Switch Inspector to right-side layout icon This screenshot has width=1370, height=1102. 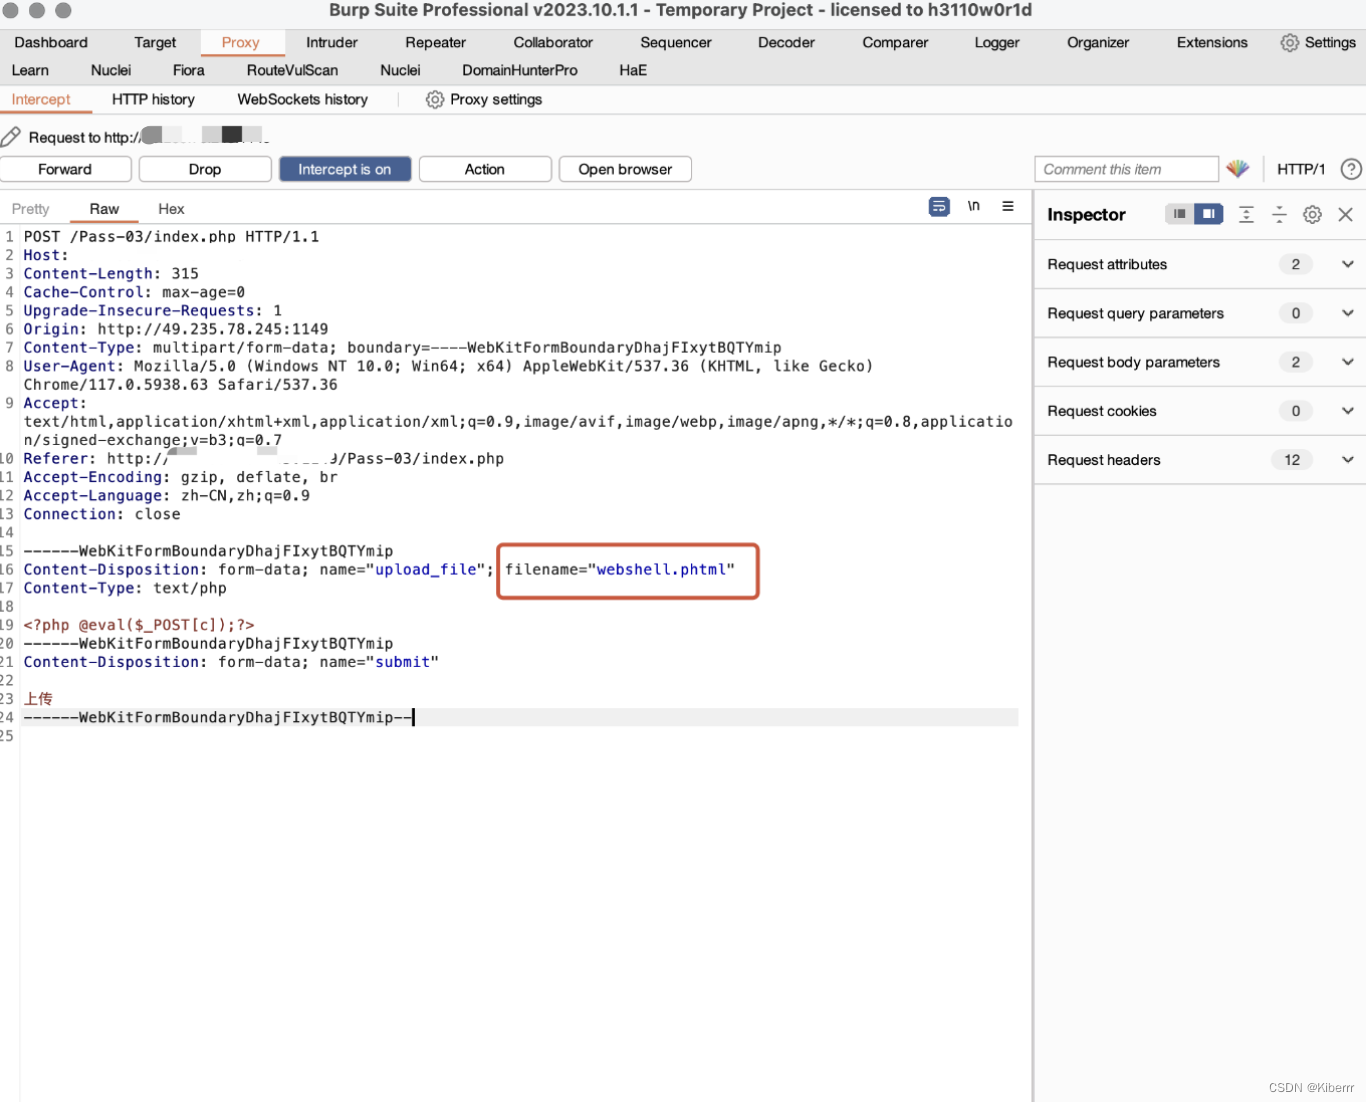1209,214
